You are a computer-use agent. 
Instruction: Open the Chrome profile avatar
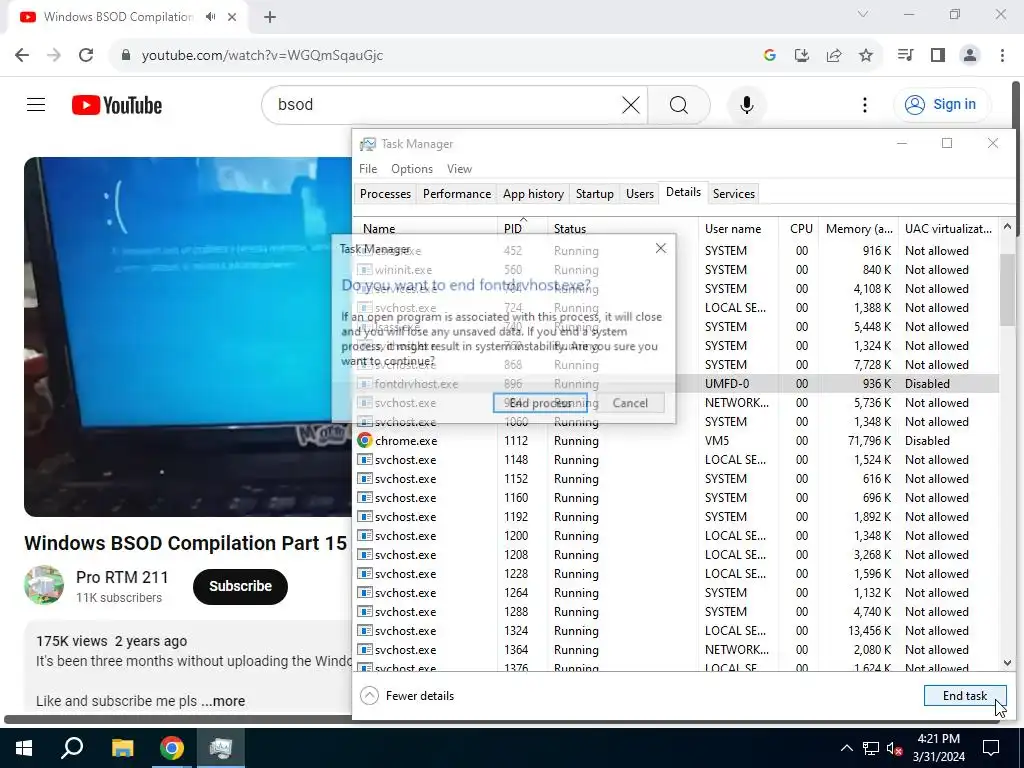point(970,55)
